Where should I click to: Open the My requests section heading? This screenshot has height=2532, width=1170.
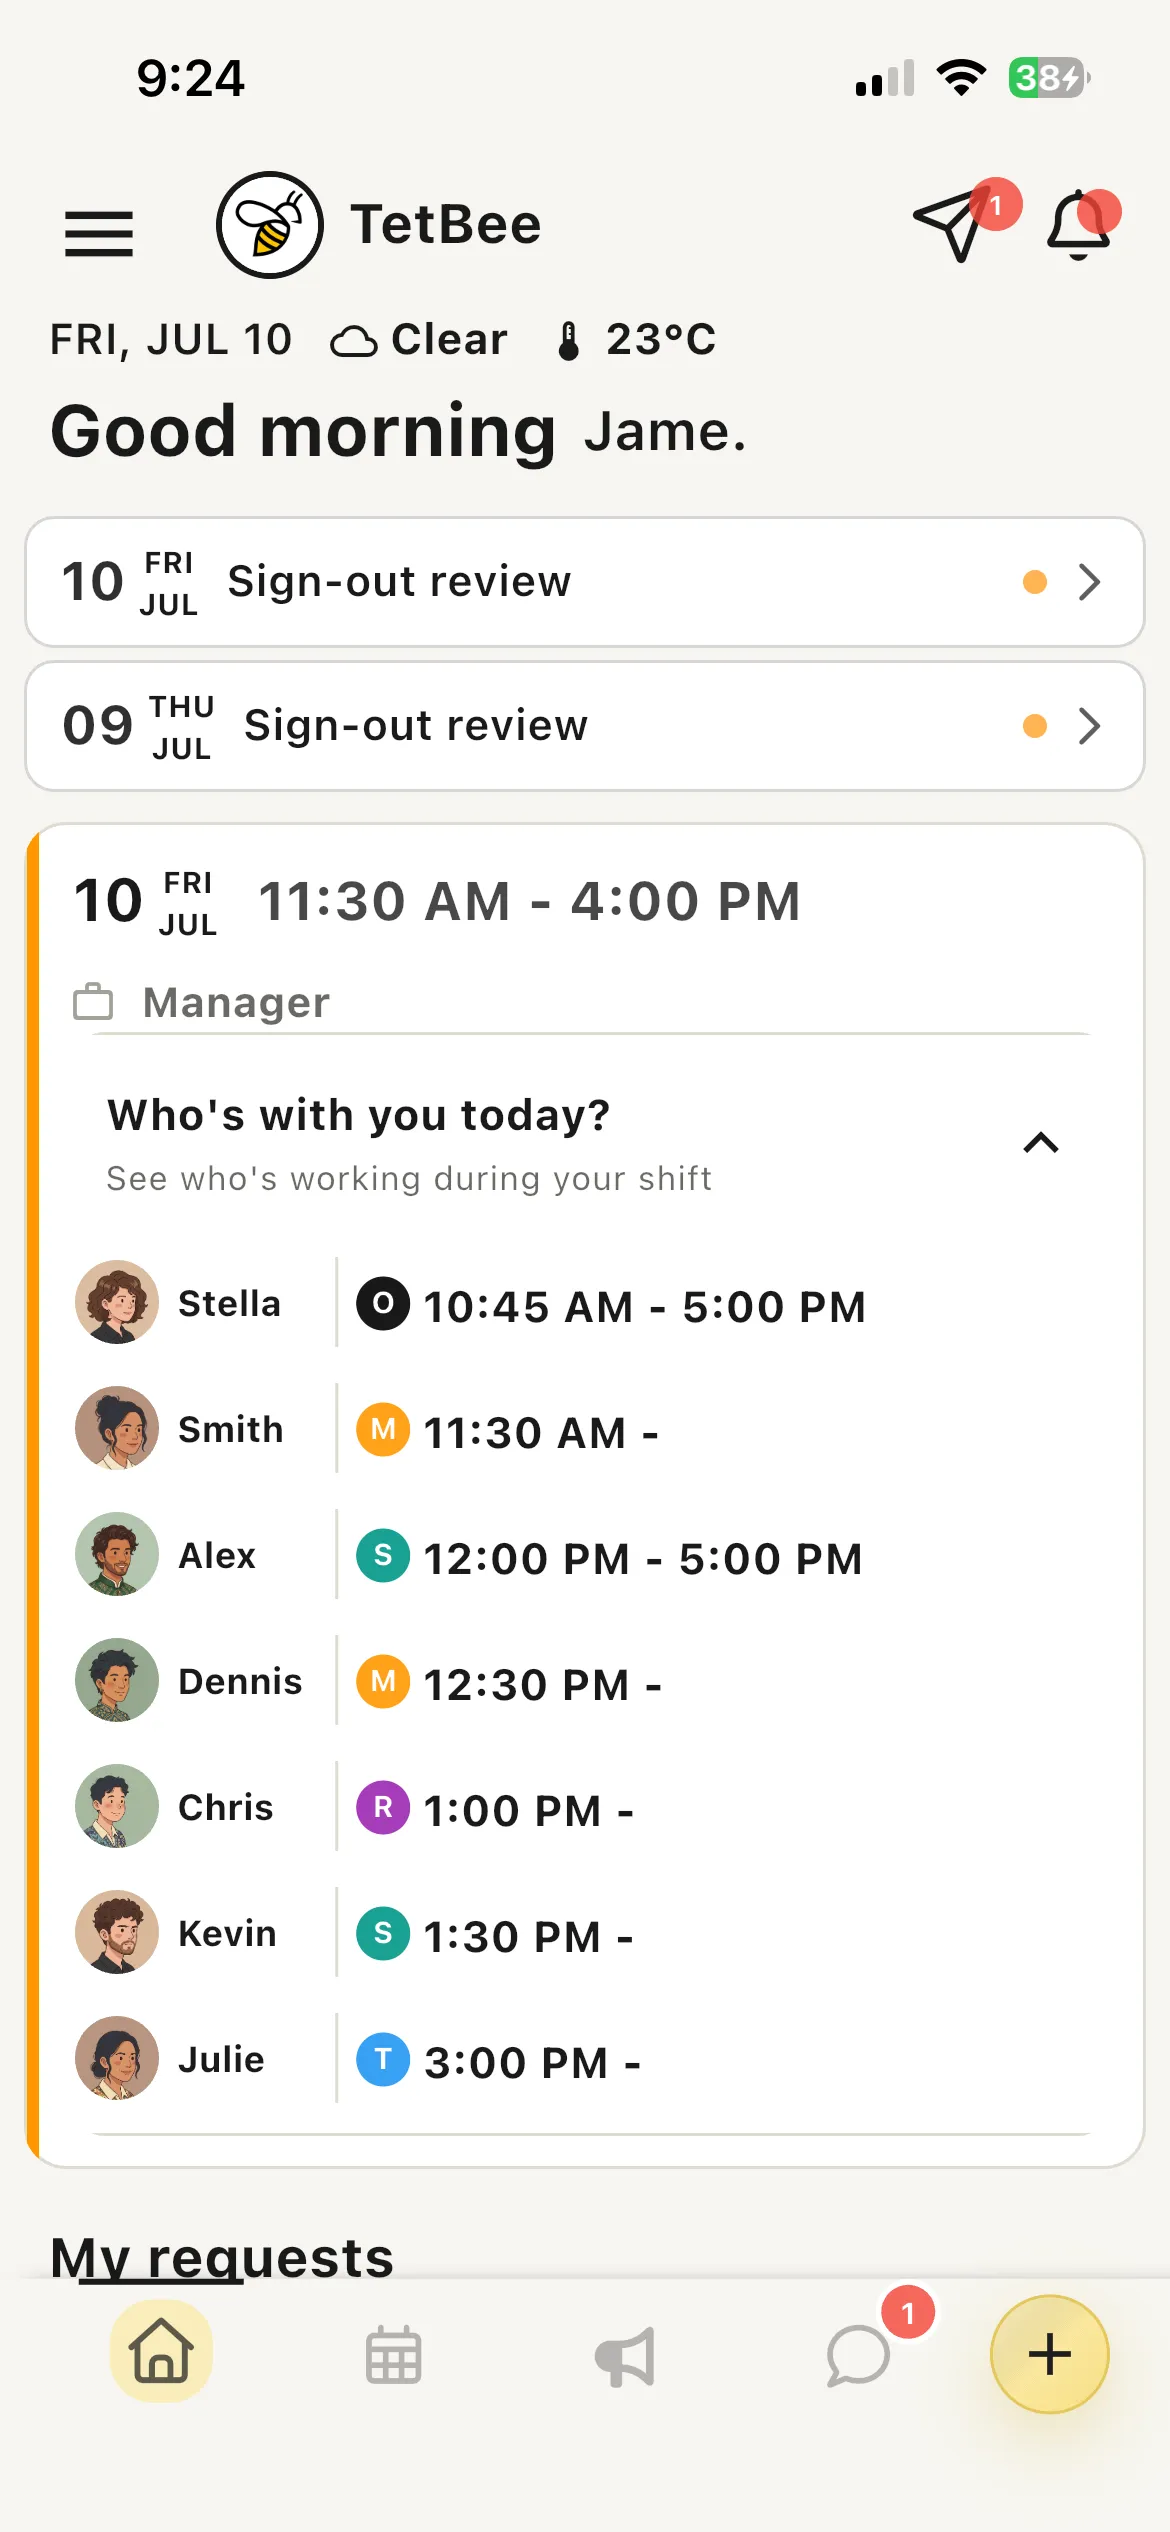pyautogui.click(x=222, y=2258)
